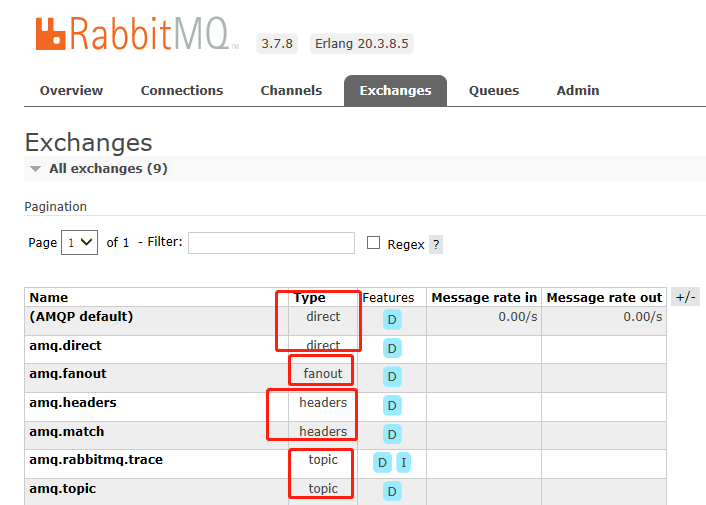Switch to the Queues tab
706x505 pixels.
pyautogui.click(x=494, y=90)
